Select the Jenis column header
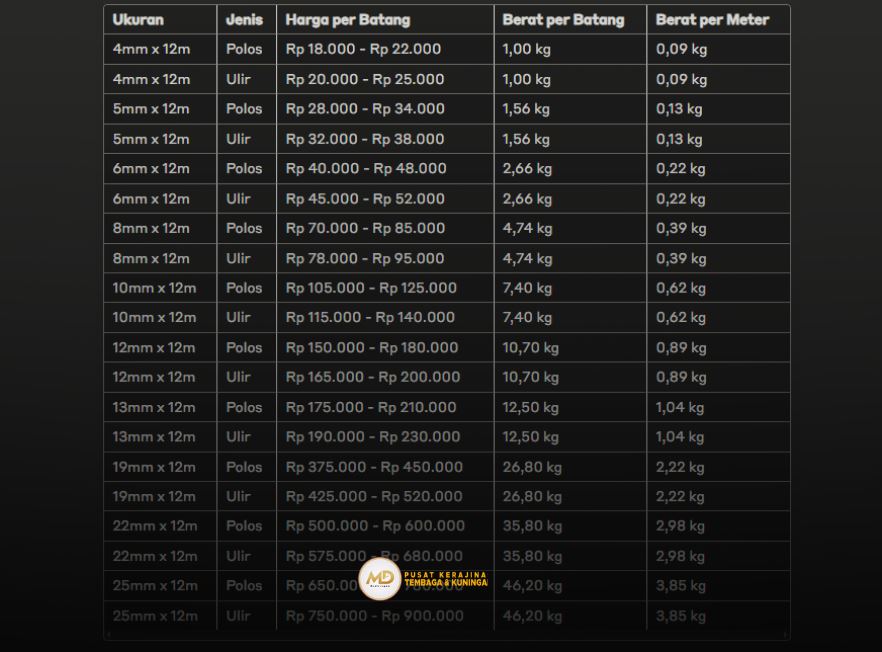Image resolution: width=882 pixels, height=652 pixels. [244, 20]
